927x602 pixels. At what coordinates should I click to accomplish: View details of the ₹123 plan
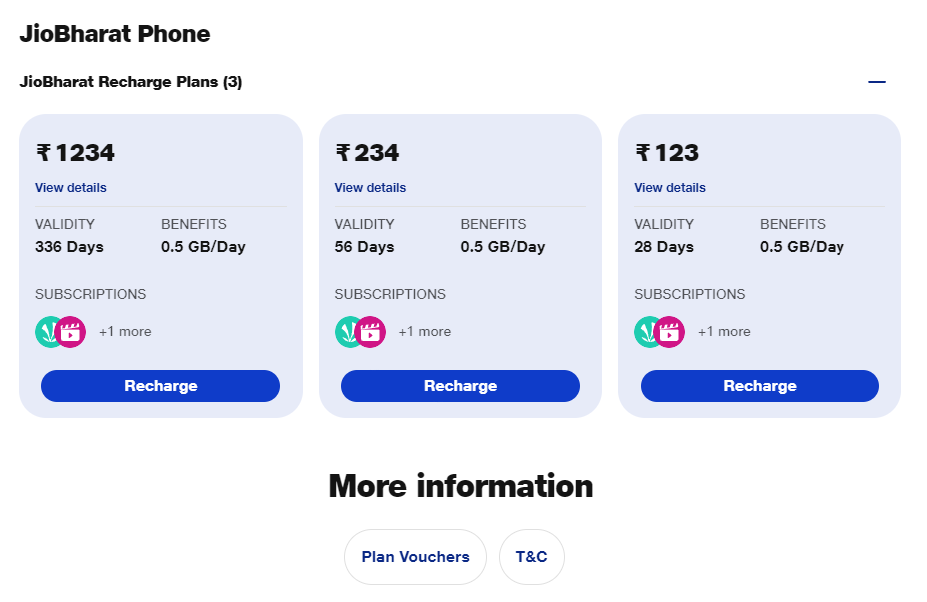point(670,187)
